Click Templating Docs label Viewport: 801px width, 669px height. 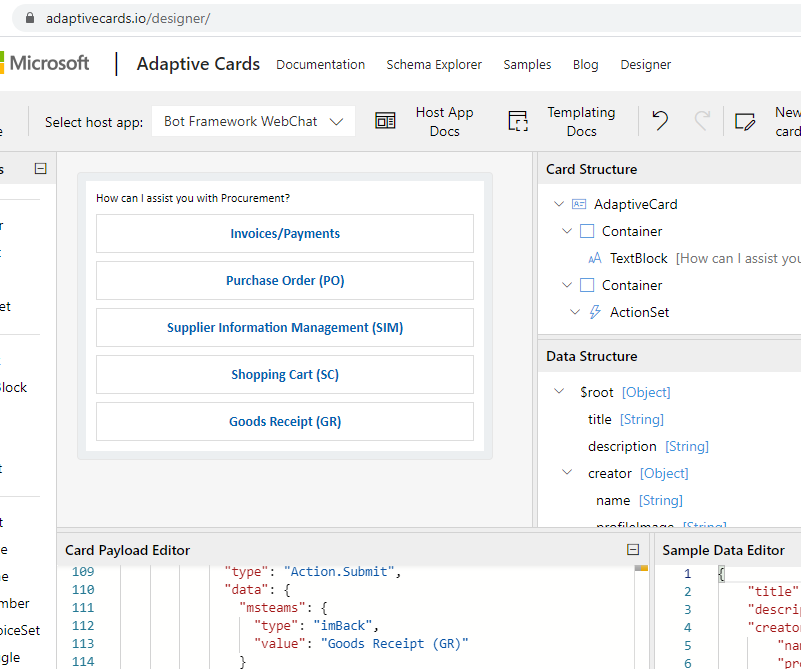coord(581,122)
